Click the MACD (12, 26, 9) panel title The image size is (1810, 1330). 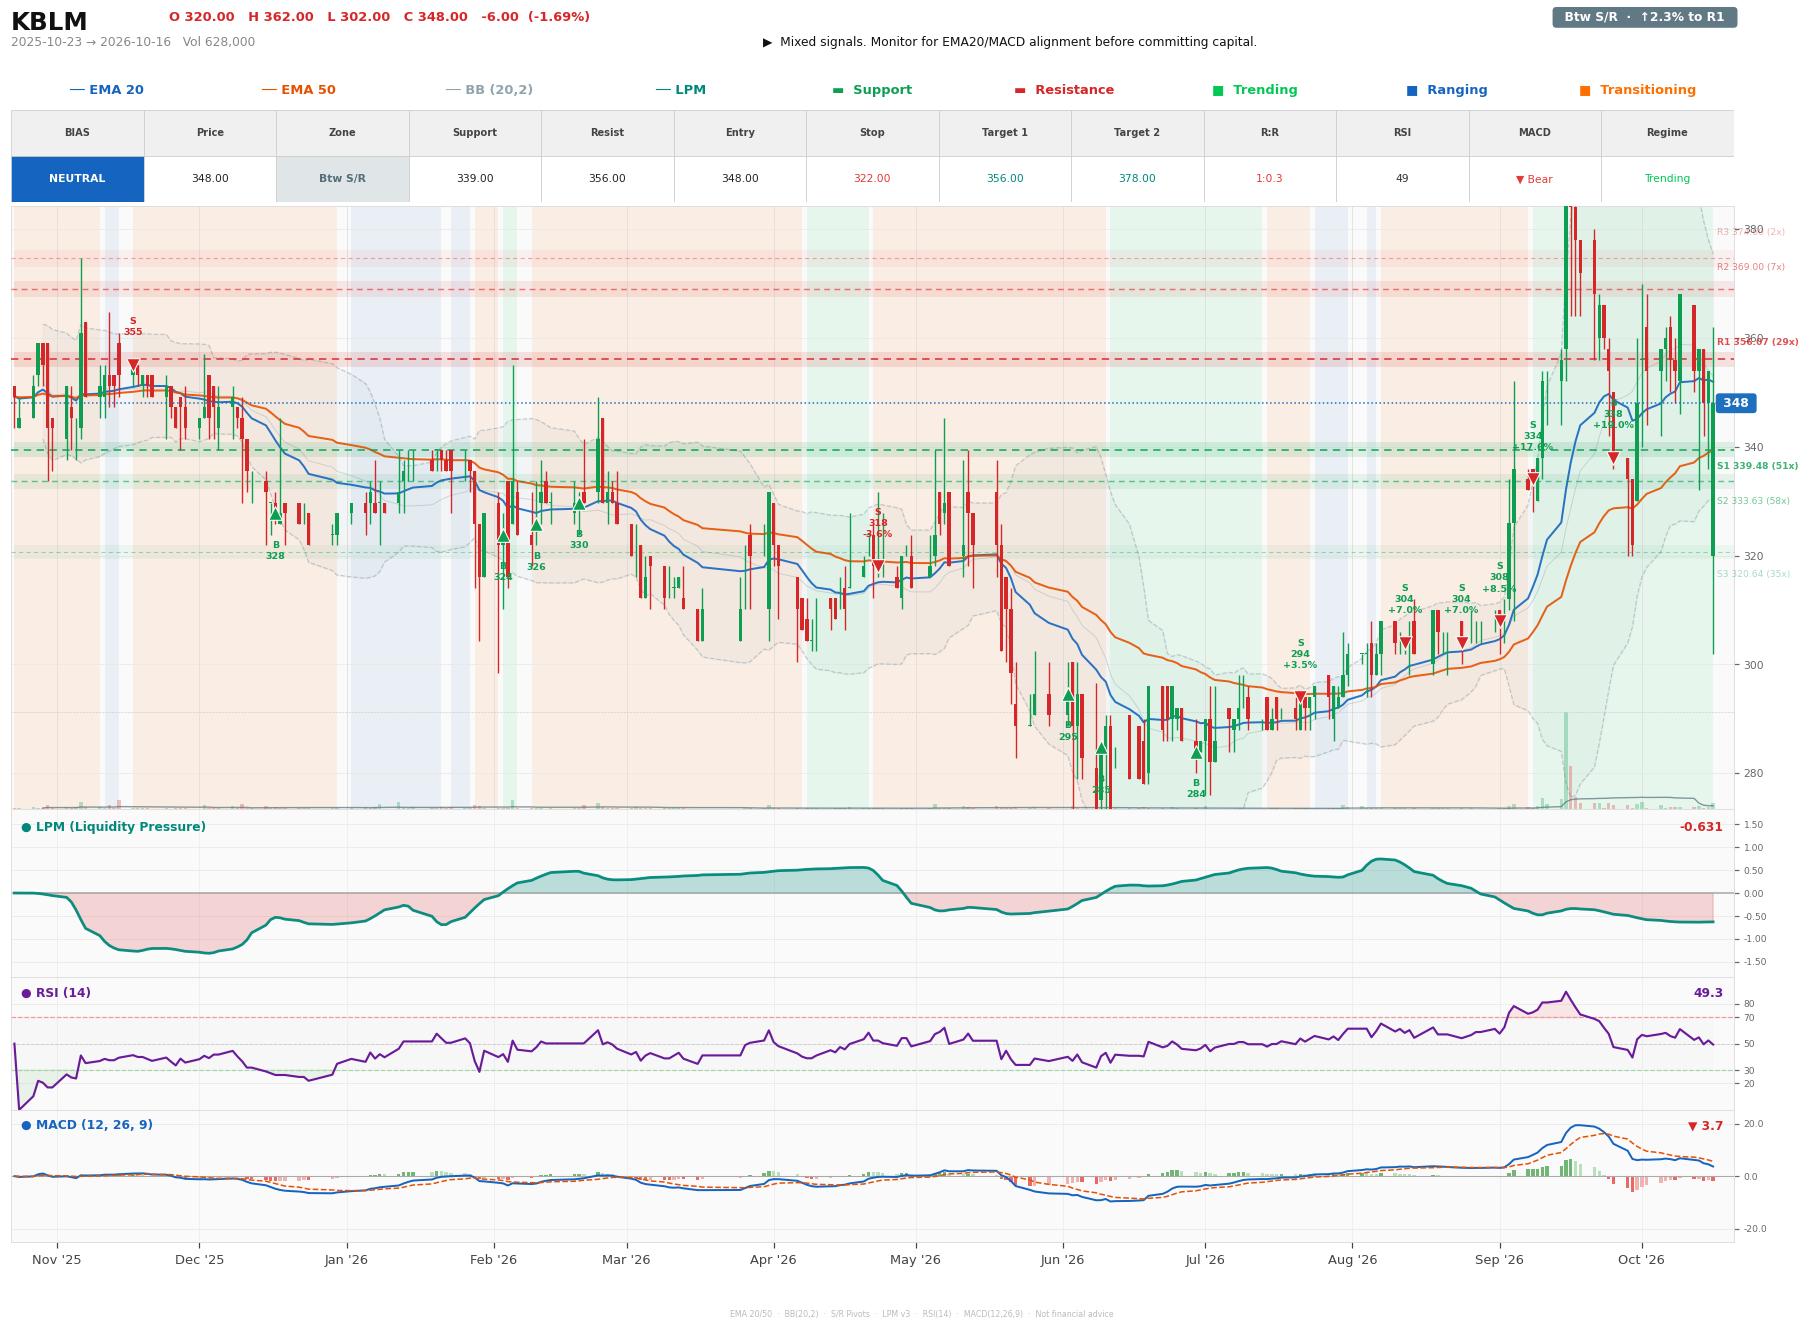click(x=87, y=1125)
